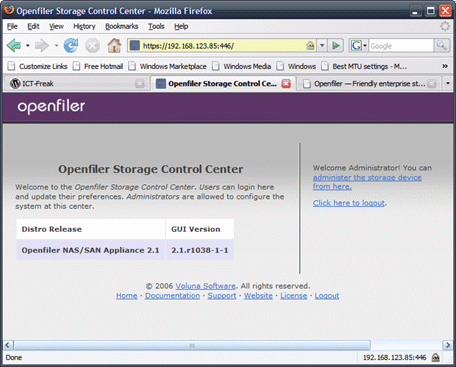Open the License footer link
The width and height of the screenshot is (456, 367).
pyautogui.click(x=294, y=296)
